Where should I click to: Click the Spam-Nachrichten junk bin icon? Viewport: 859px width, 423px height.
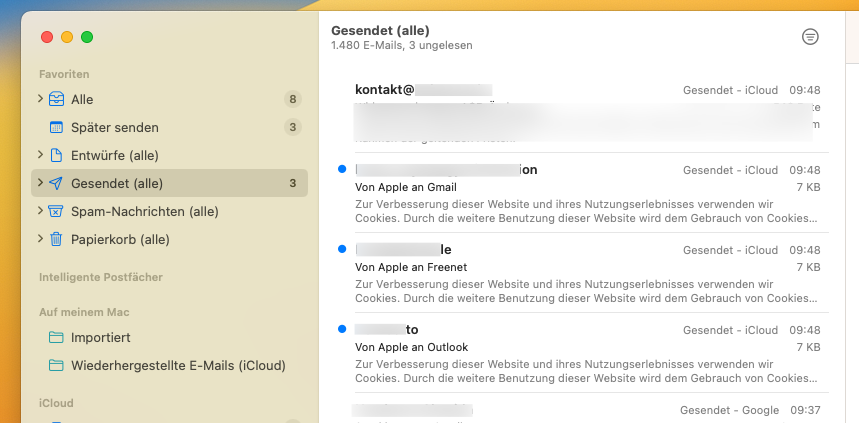pos(57,211)
